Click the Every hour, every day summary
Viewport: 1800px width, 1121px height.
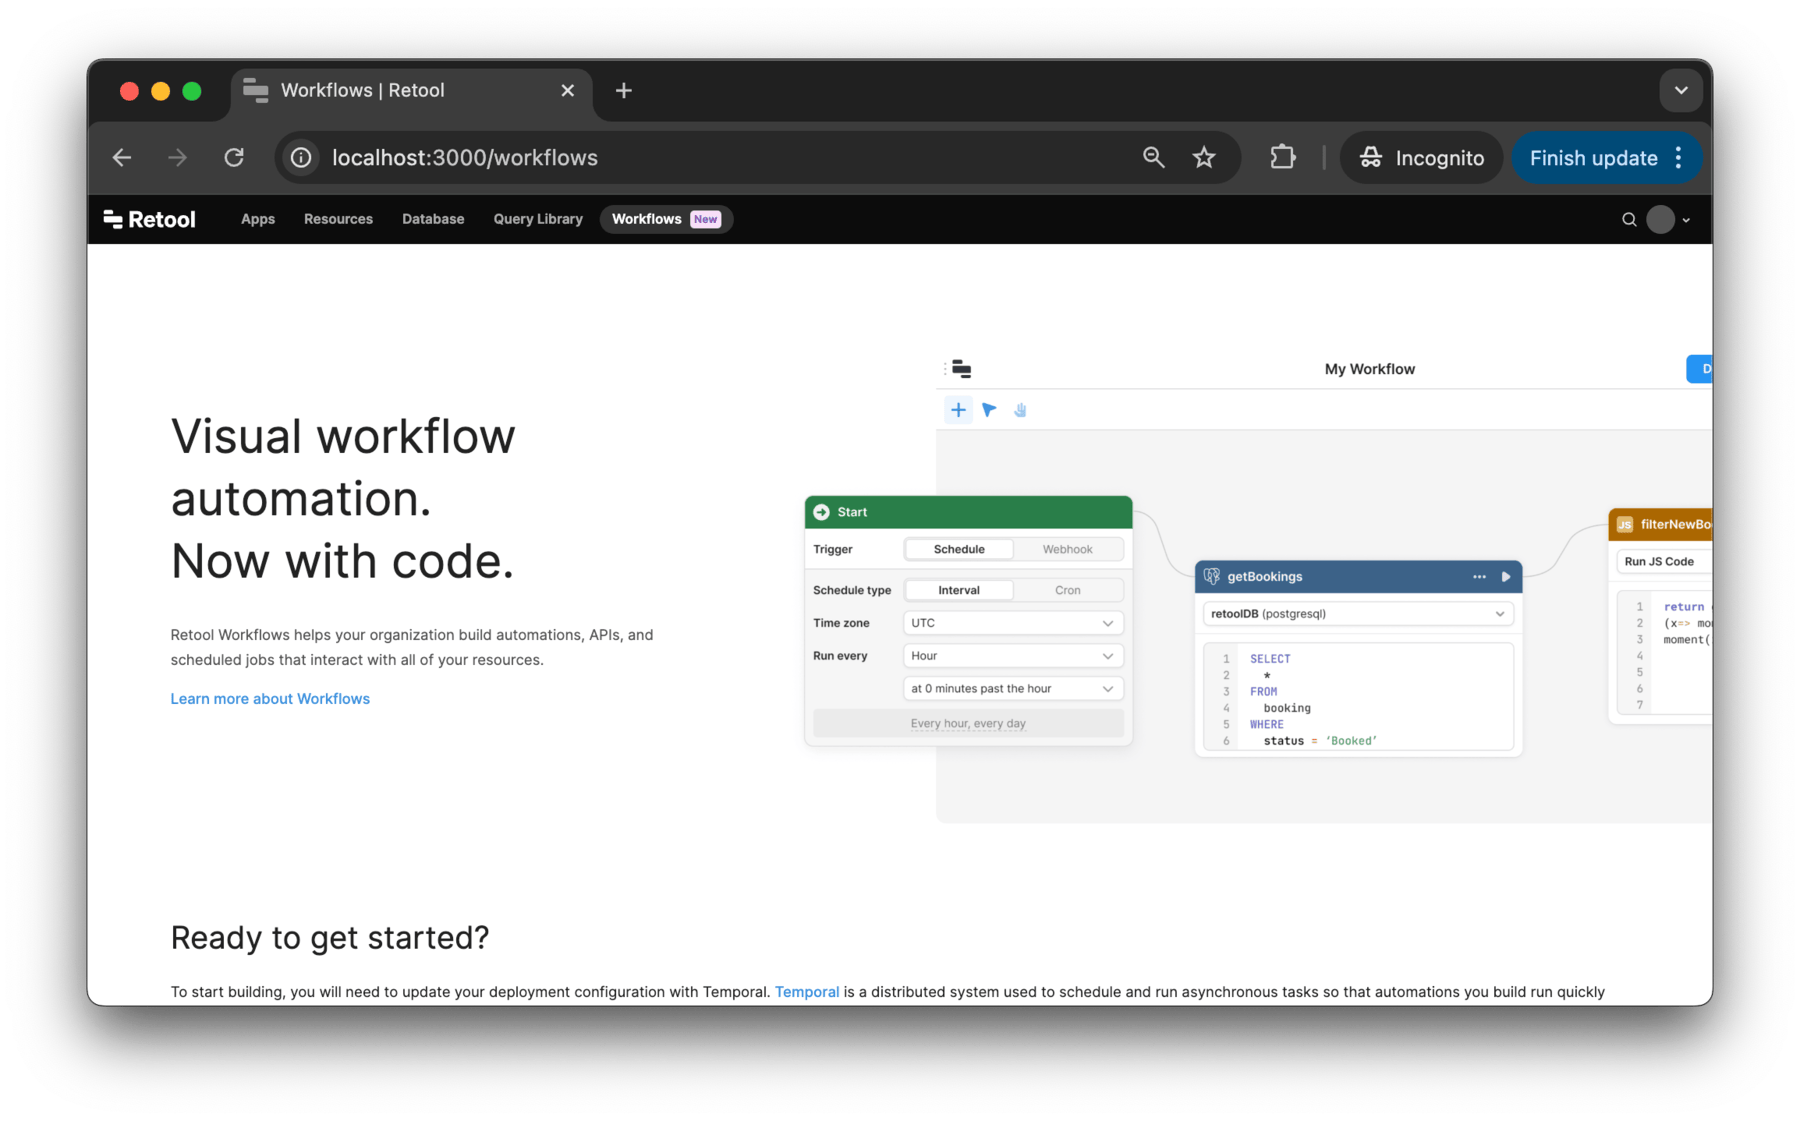point(968,723)
